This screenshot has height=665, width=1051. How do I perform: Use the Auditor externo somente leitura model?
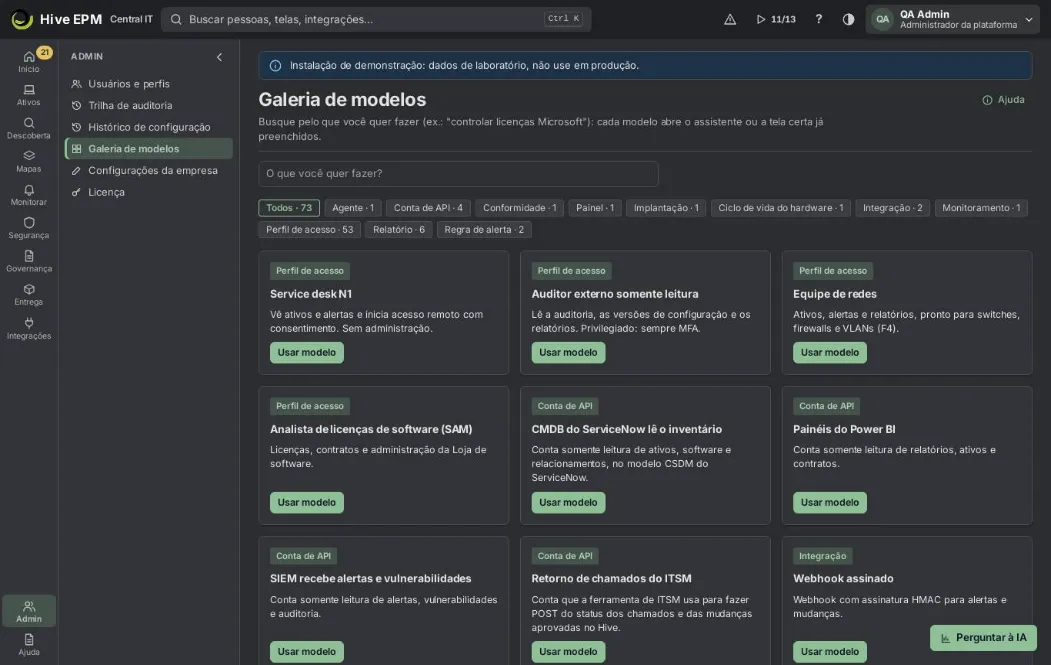pos(568,353)
